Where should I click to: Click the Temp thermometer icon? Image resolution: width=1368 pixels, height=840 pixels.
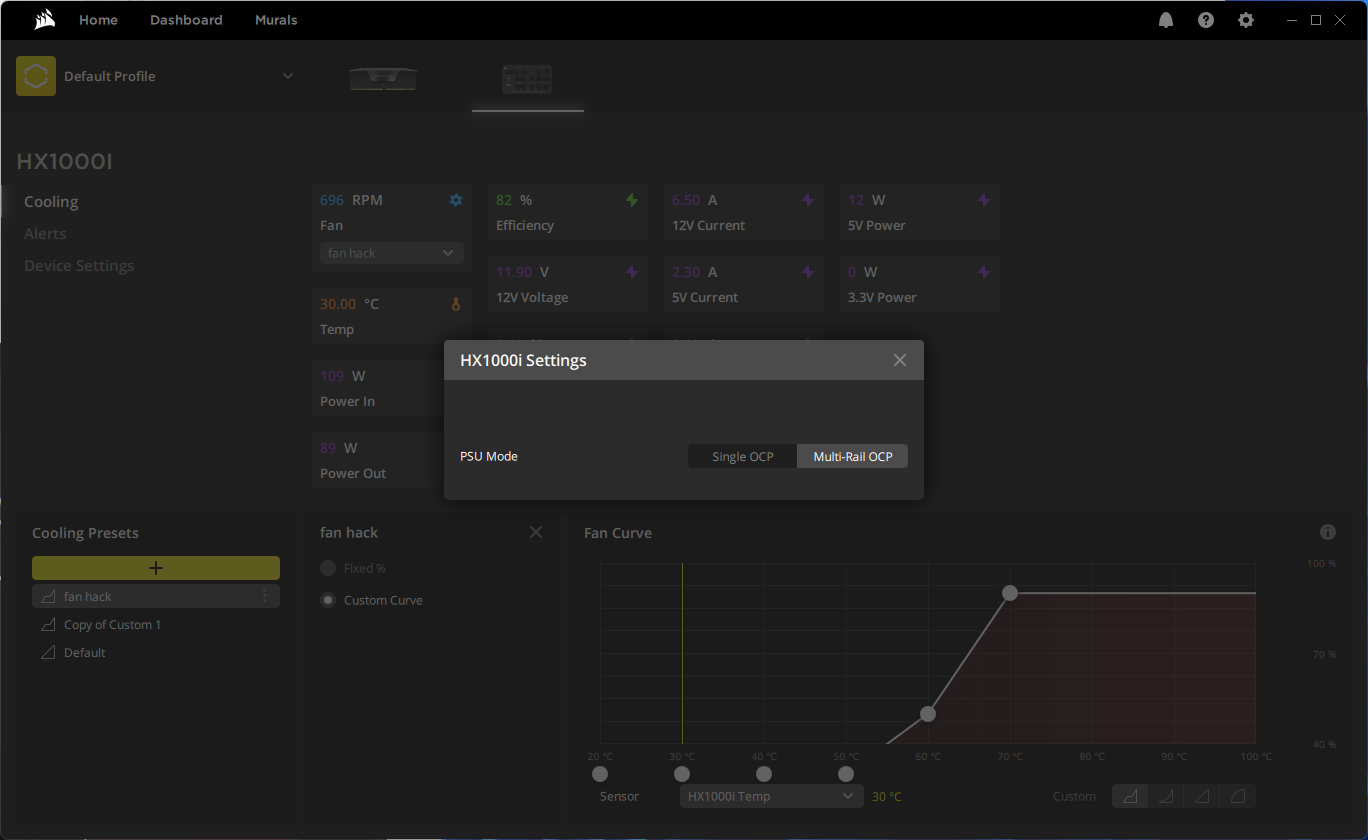point(456,304)
